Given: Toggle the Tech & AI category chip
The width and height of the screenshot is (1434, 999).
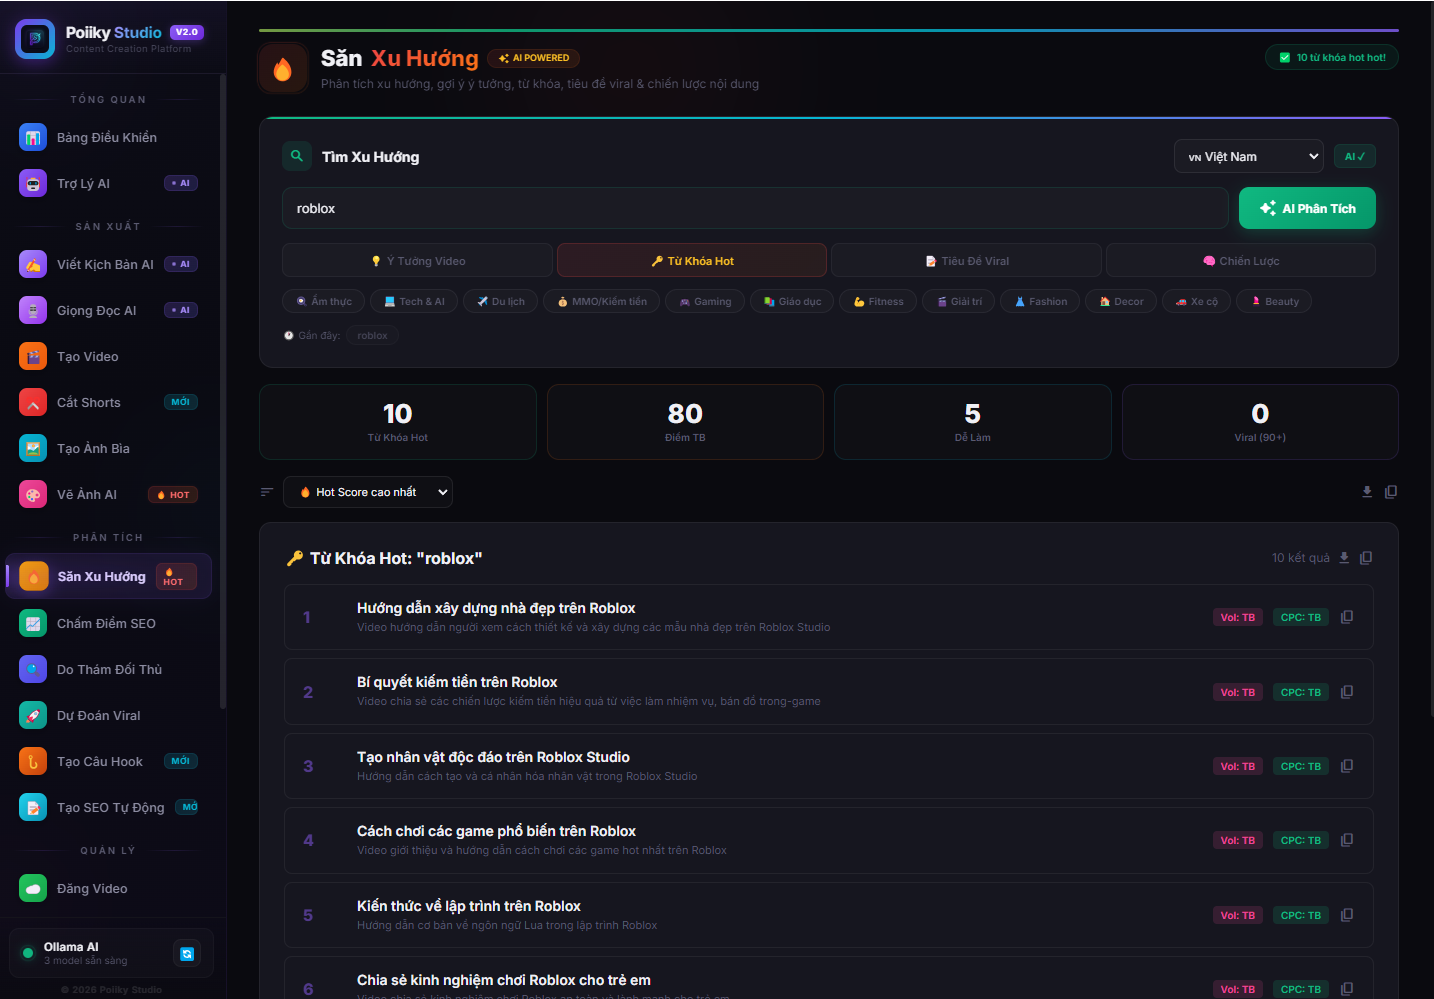Looking at the screenshot, I should point(414,302).
